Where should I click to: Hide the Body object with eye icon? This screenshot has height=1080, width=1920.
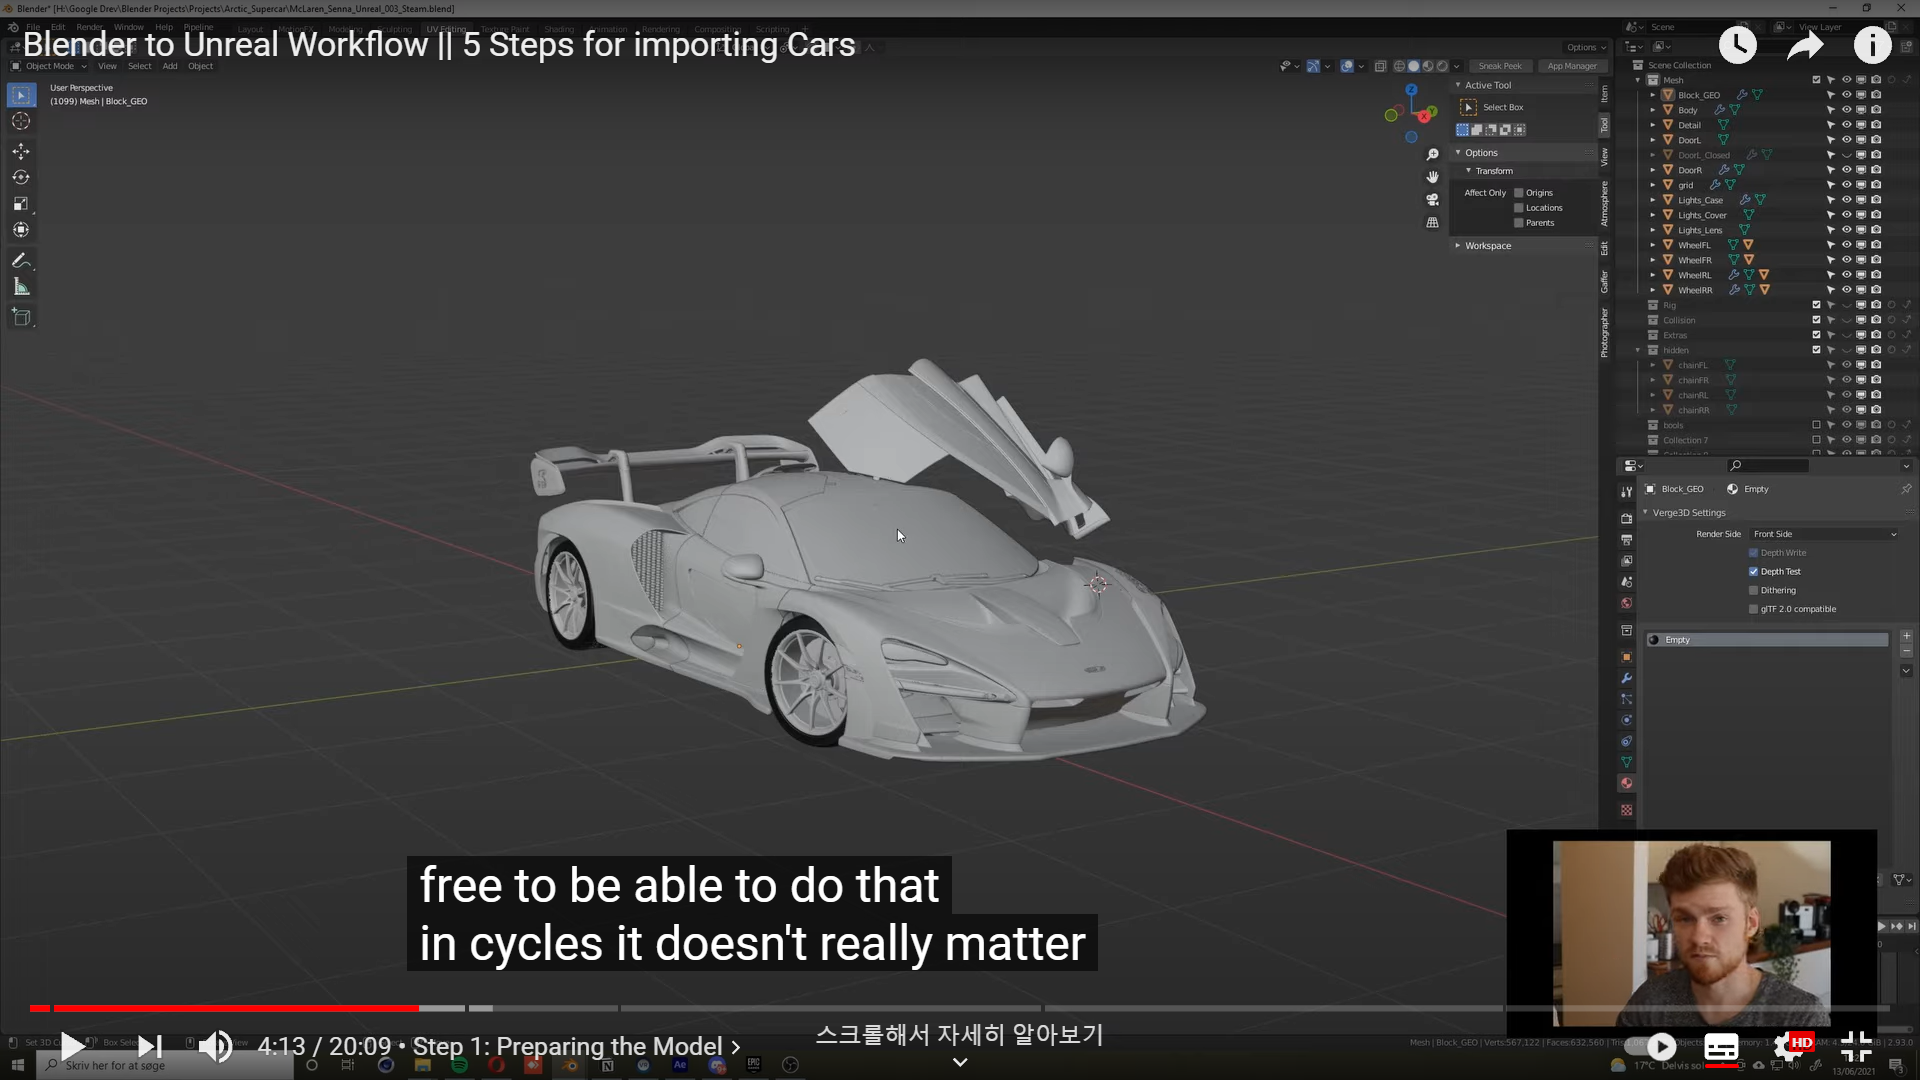tap(1846, 110)
